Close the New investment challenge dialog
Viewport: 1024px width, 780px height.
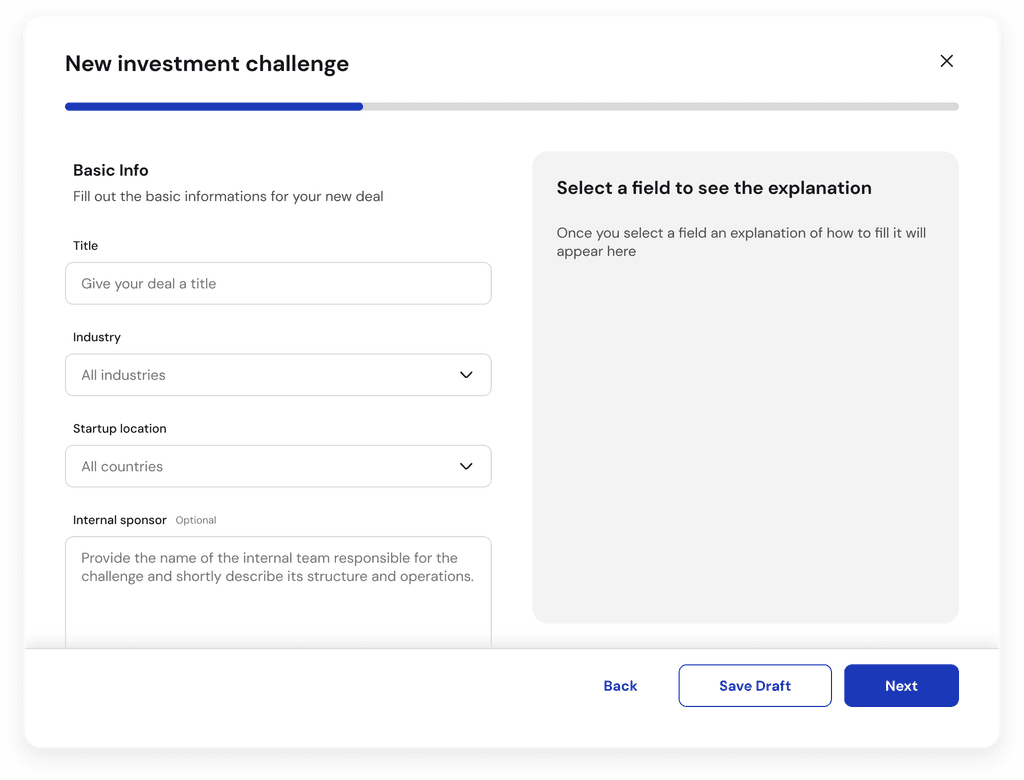tap(946, 61)
